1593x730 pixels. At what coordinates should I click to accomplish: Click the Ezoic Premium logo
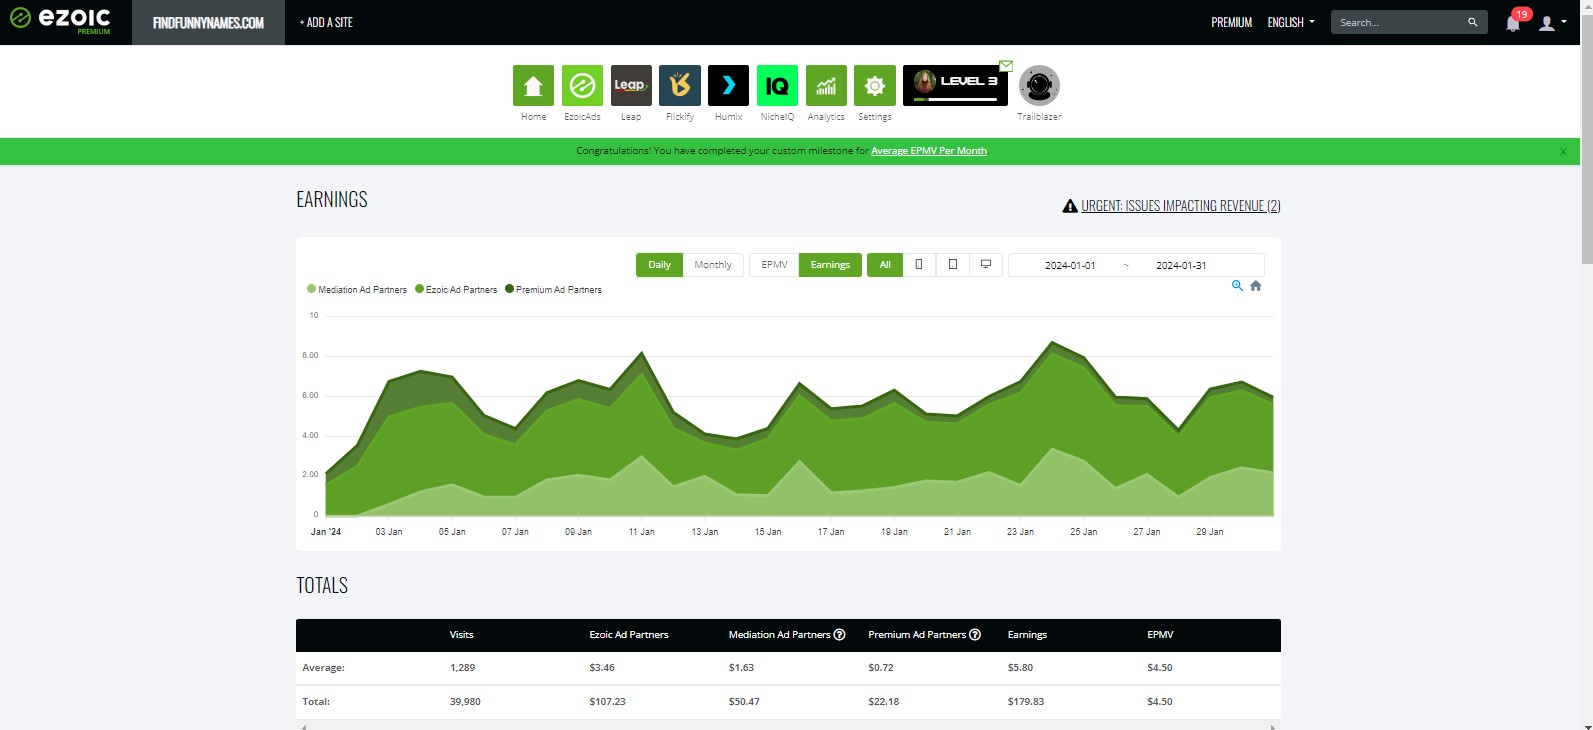[60, 20]
